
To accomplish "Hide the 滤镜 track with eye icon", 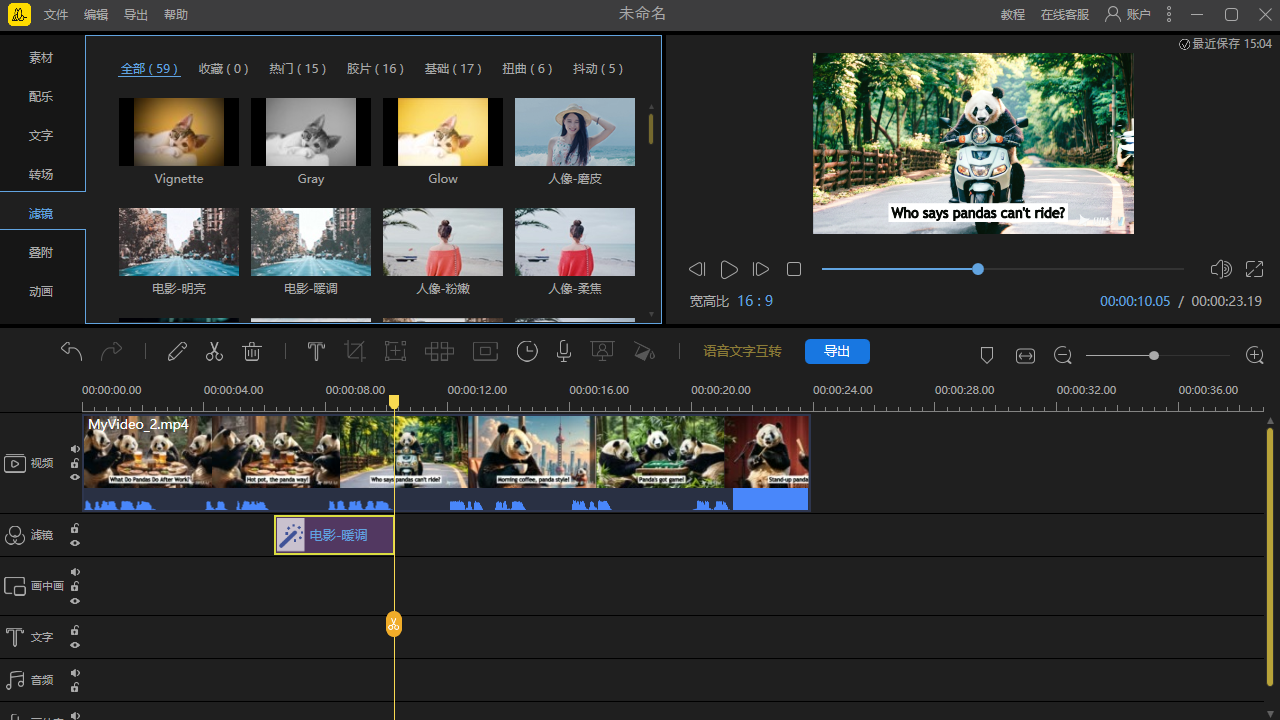I will click(75, 543).
